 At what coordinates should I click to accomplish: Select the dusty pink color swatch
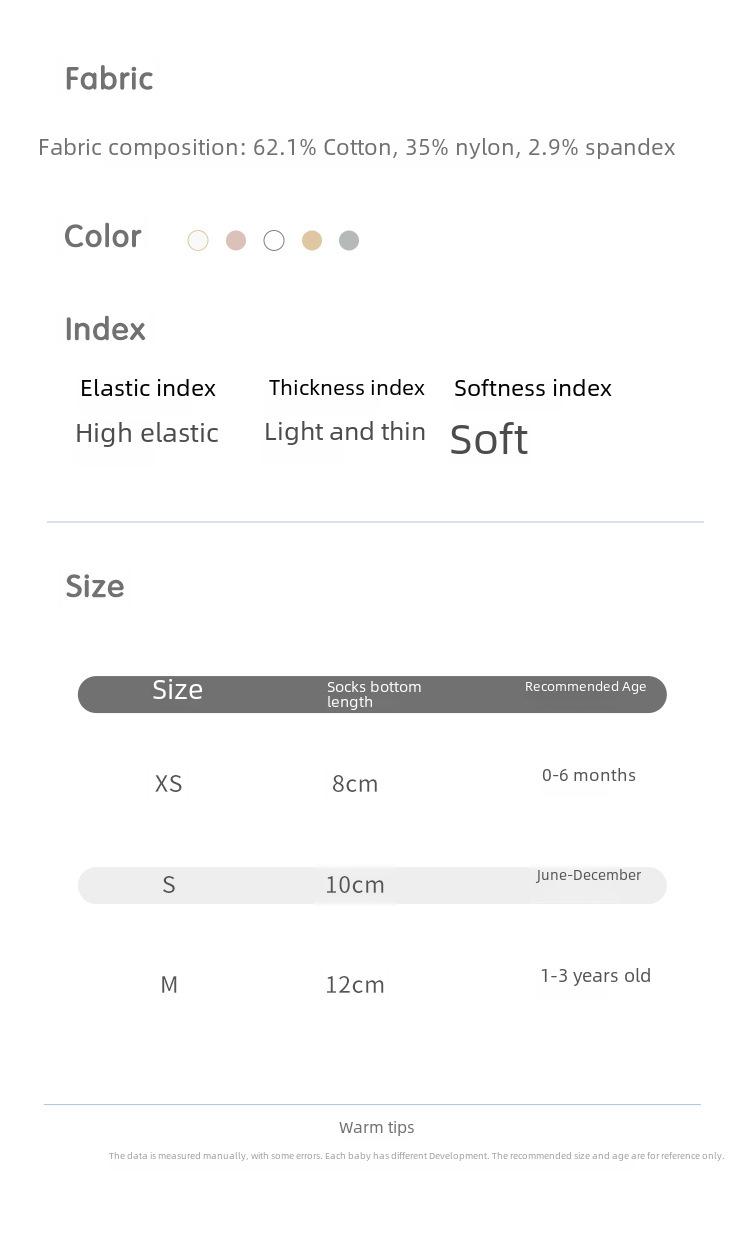click(236, 240)
